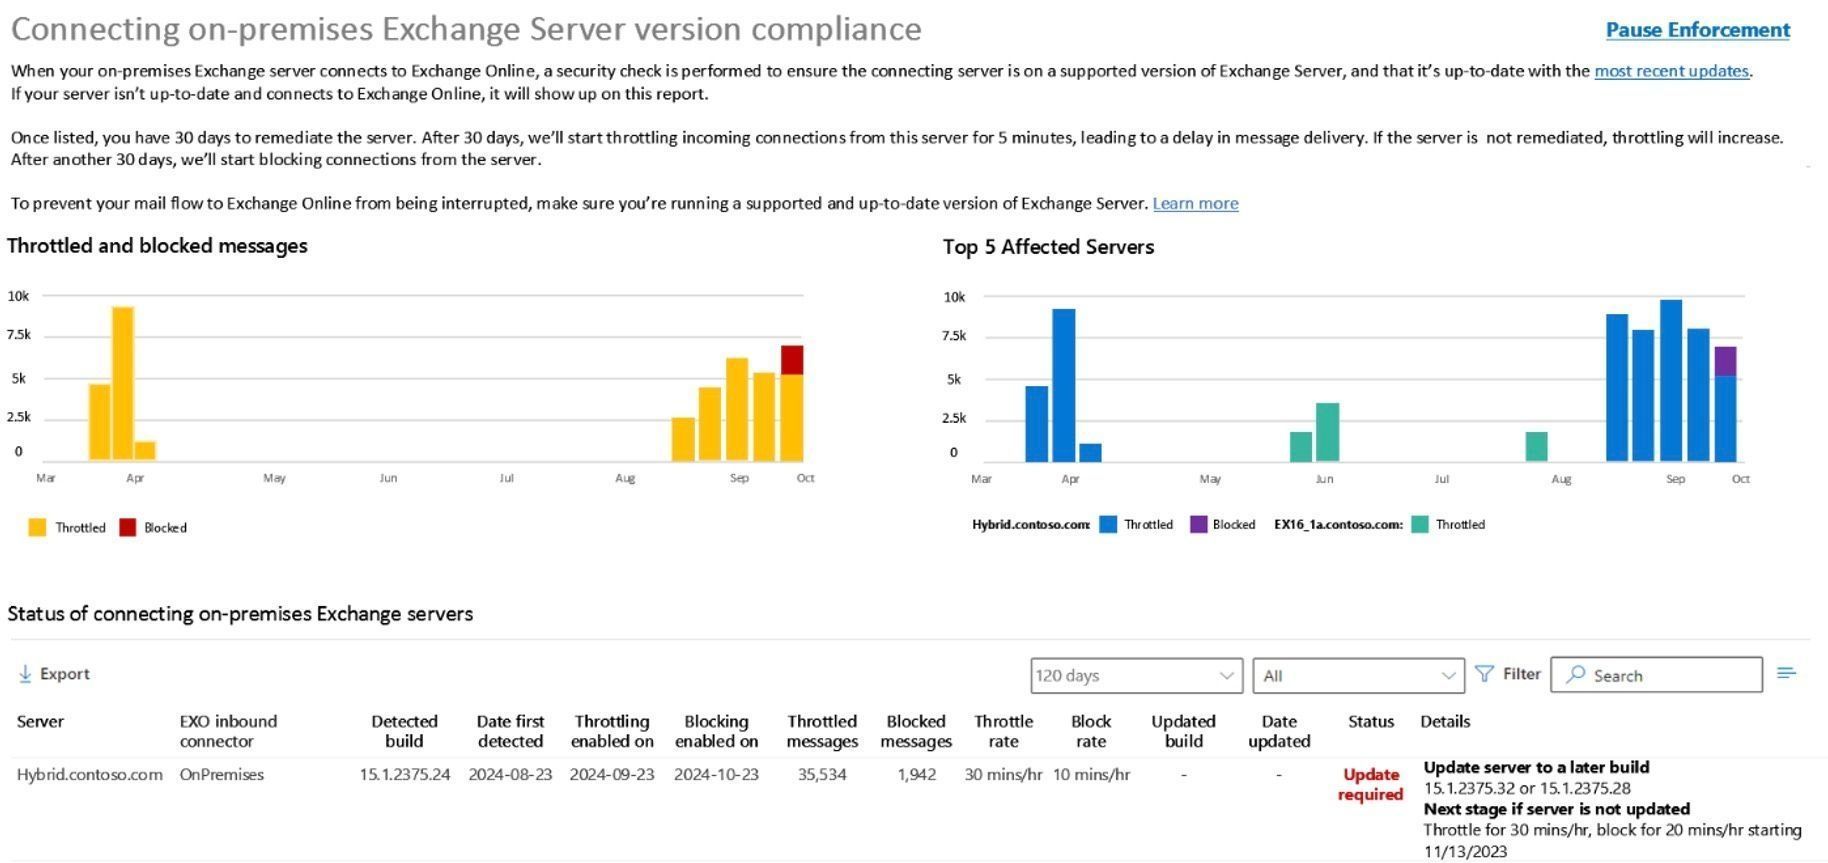Click the red Blocked legend swatch

[x=127, y=528]
